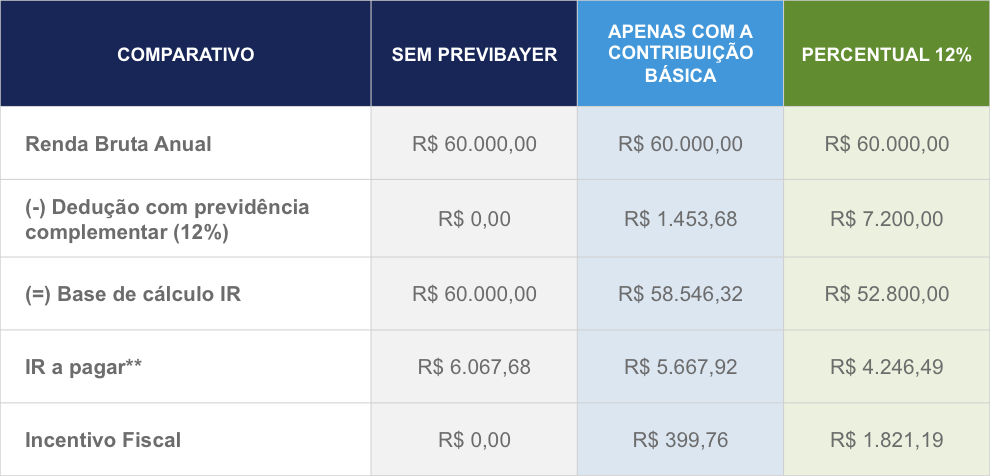Click the Incentivo Fiscal row label
The width and height of the screenshot is (990, 476).
click(x=103, y=439)
